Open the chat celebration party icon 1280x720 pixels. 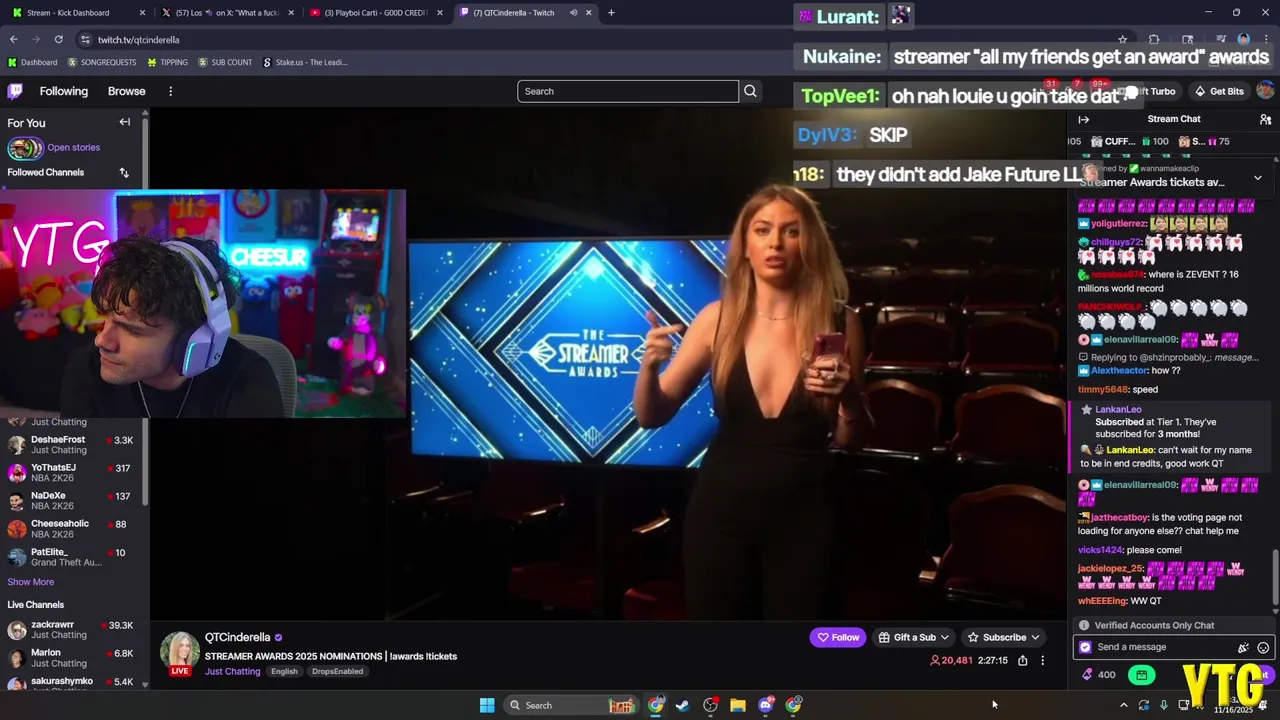pyautogui.click(x=1243, y=647)
